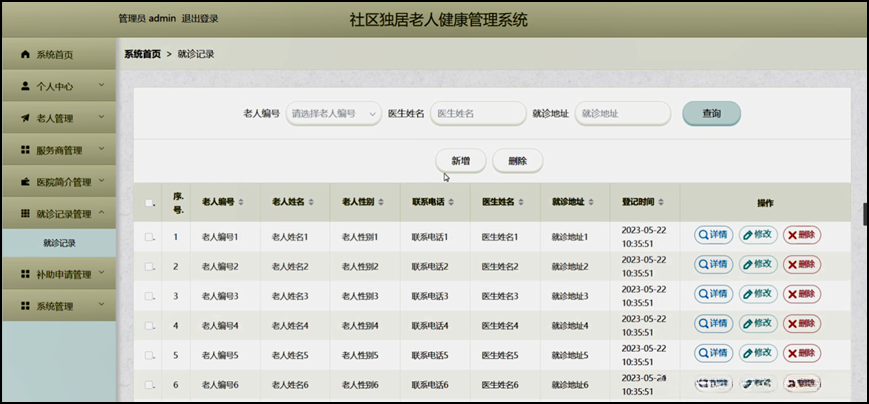Sort by 就诊地址 column arrows
This screenshot has height=404, width=869.
[x=591, y=203]
